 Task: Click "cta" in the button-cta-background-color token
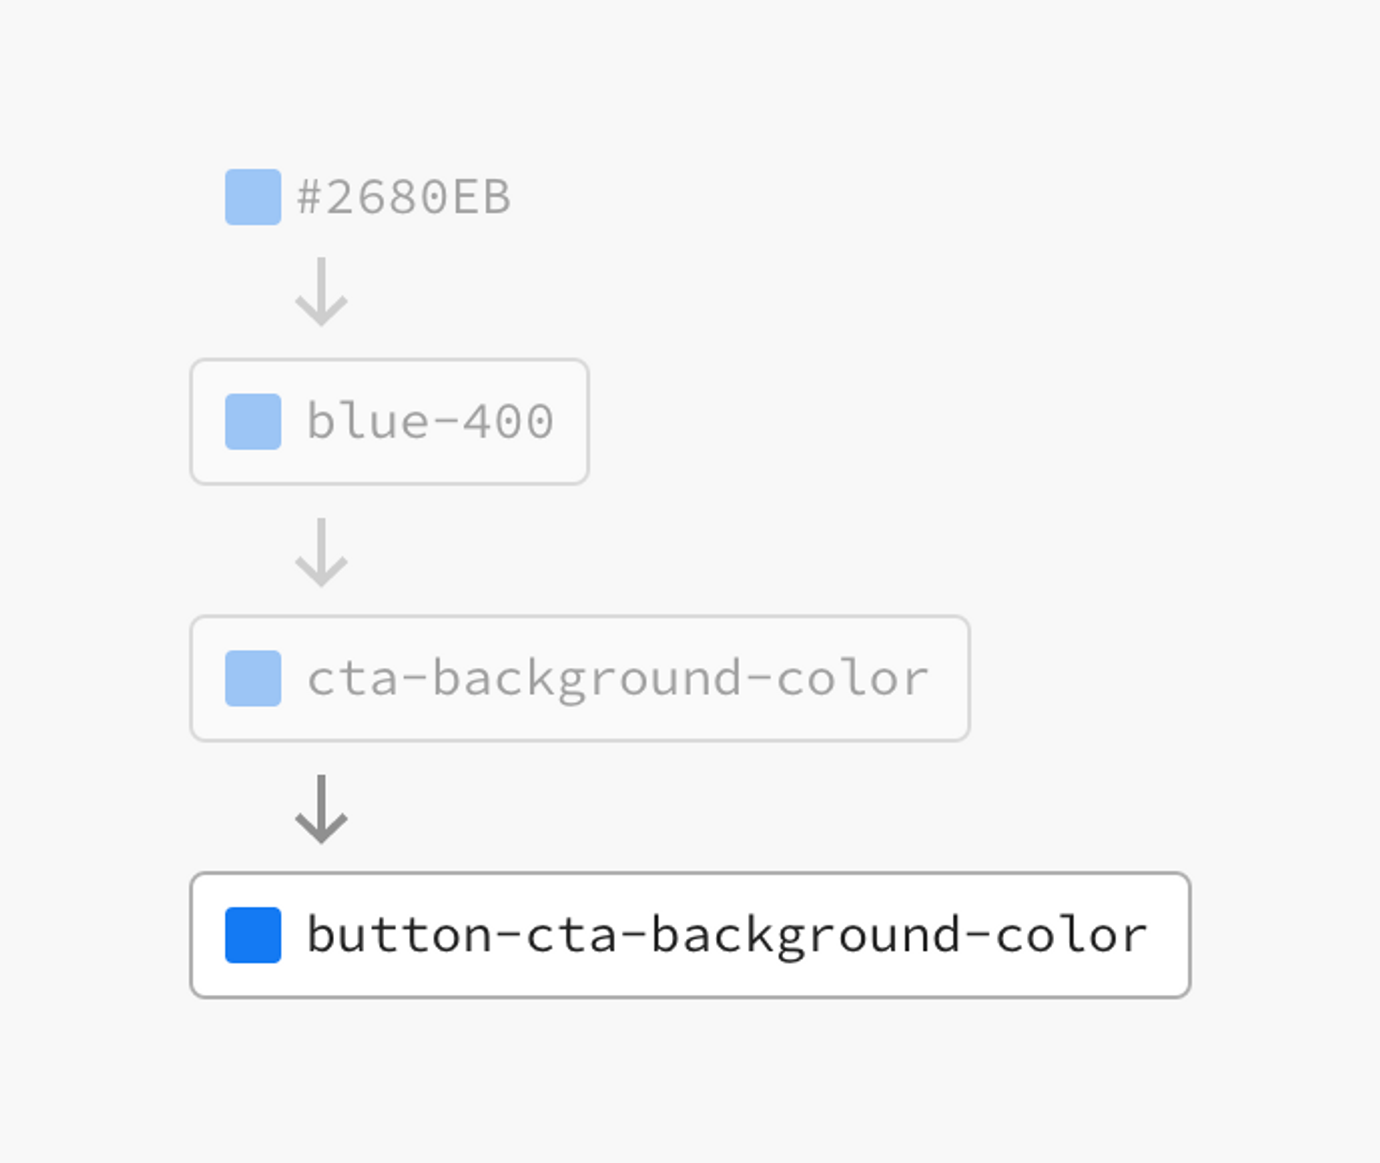coord(571,935)
